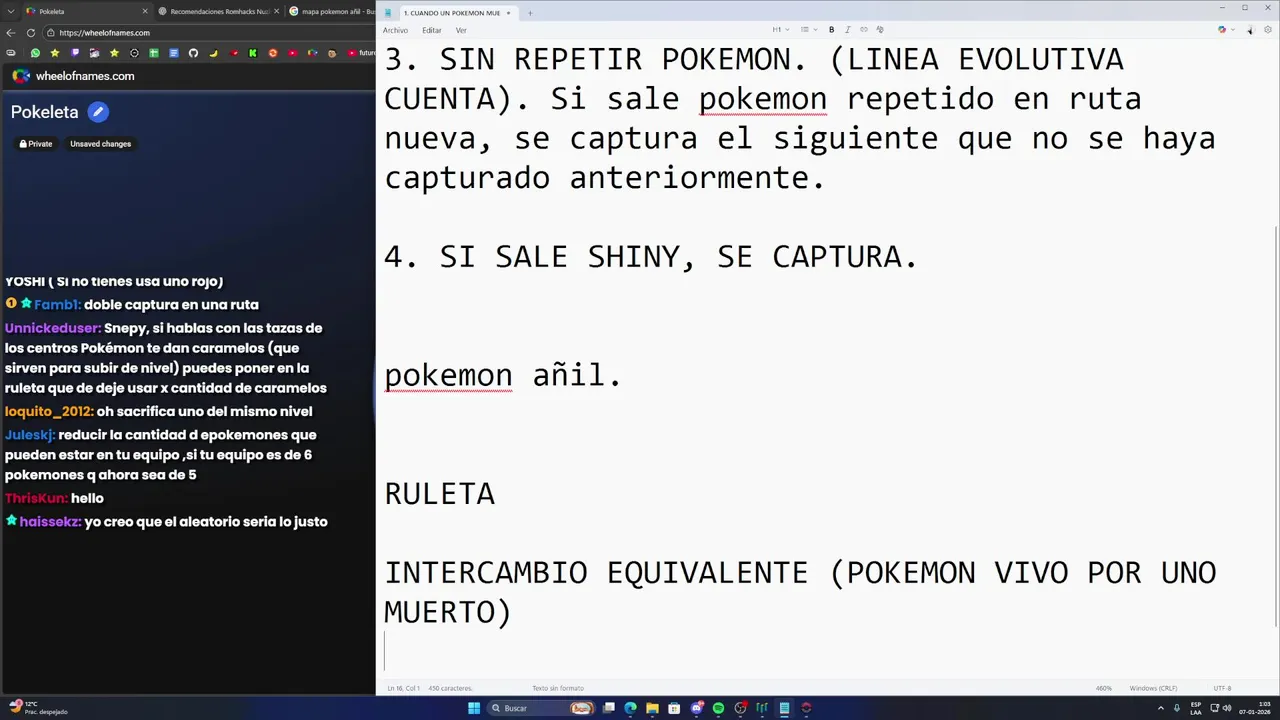Open the list style dropdown
This screenshot has width=1280, height=720.
click(x=809, y=30)
